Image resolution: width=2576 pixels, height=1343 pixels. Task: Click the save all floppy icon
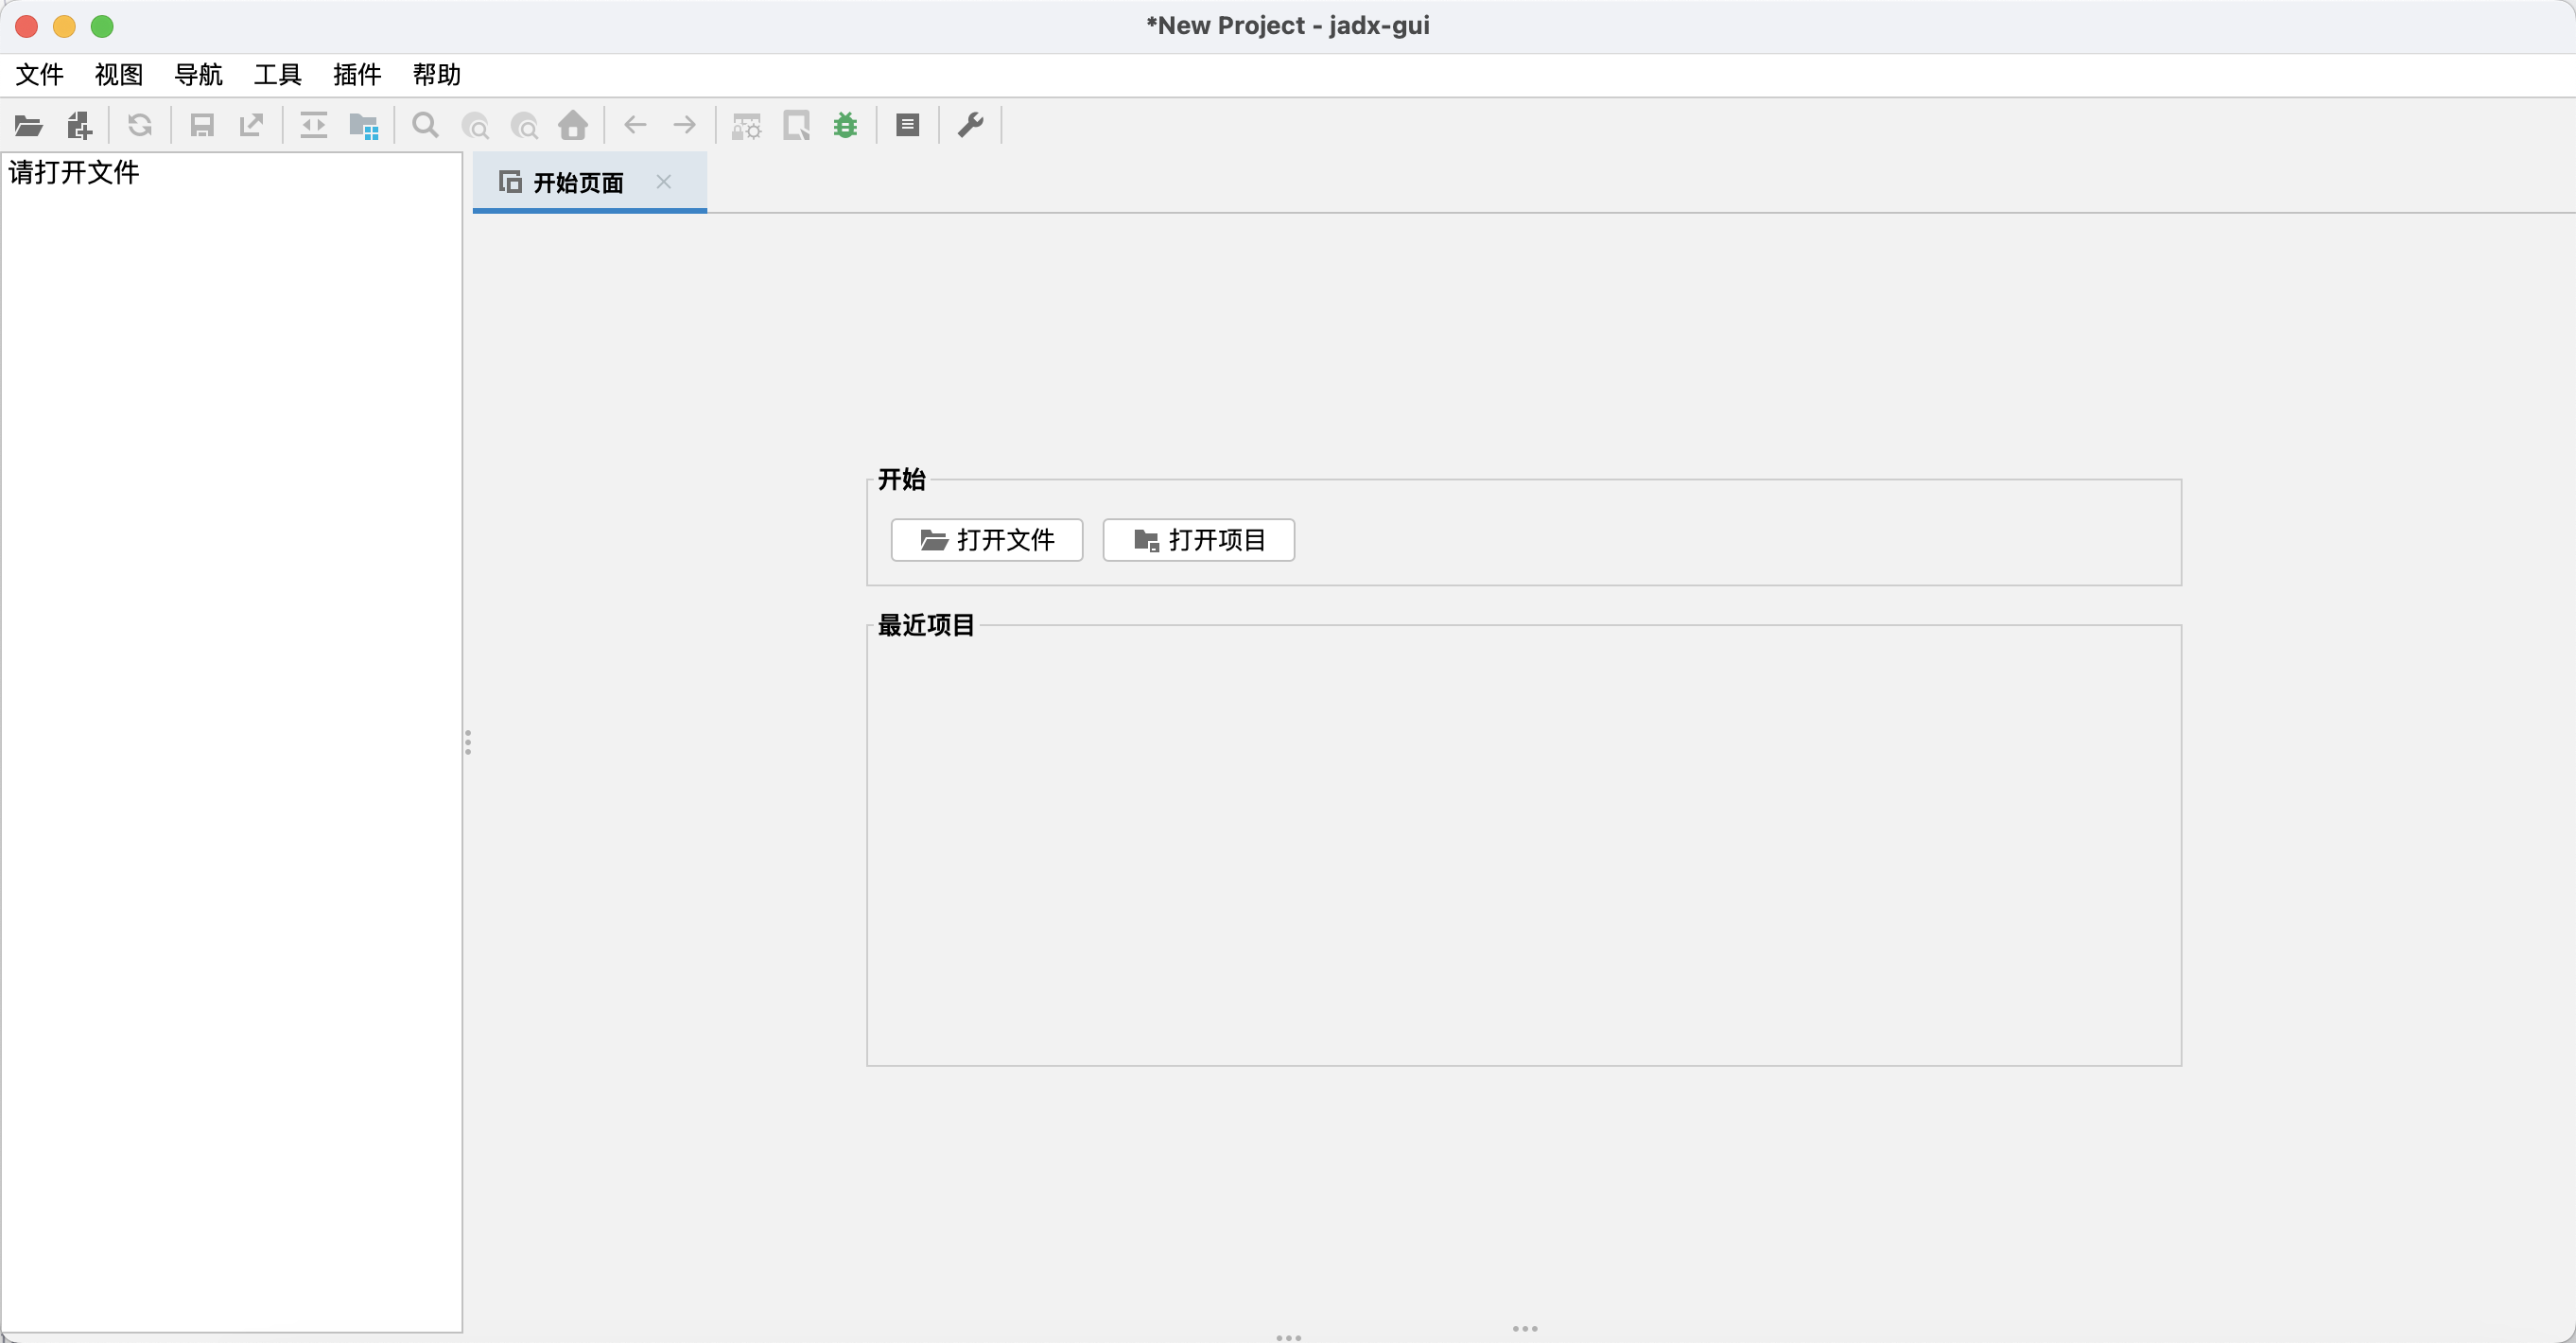point(202,126)
